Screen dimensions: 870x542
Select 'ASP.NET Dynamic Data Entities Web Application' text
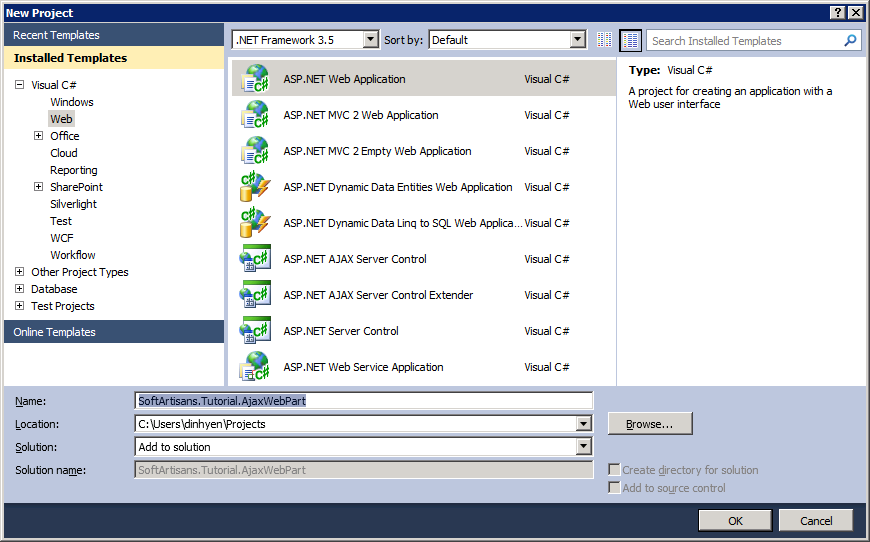(398, 188)
